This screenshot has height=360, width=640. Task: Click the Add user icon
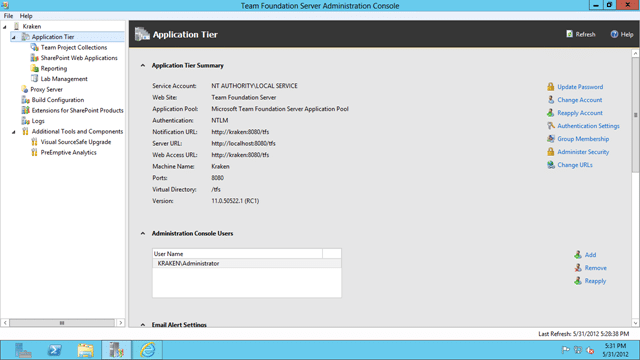[578, 255]
